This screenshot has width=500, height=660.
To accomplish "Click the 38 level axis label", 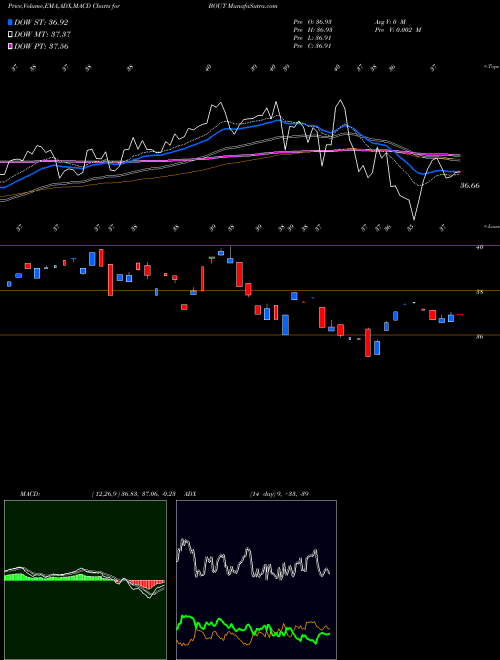I will pyautogui.click(x=479, y=292).
